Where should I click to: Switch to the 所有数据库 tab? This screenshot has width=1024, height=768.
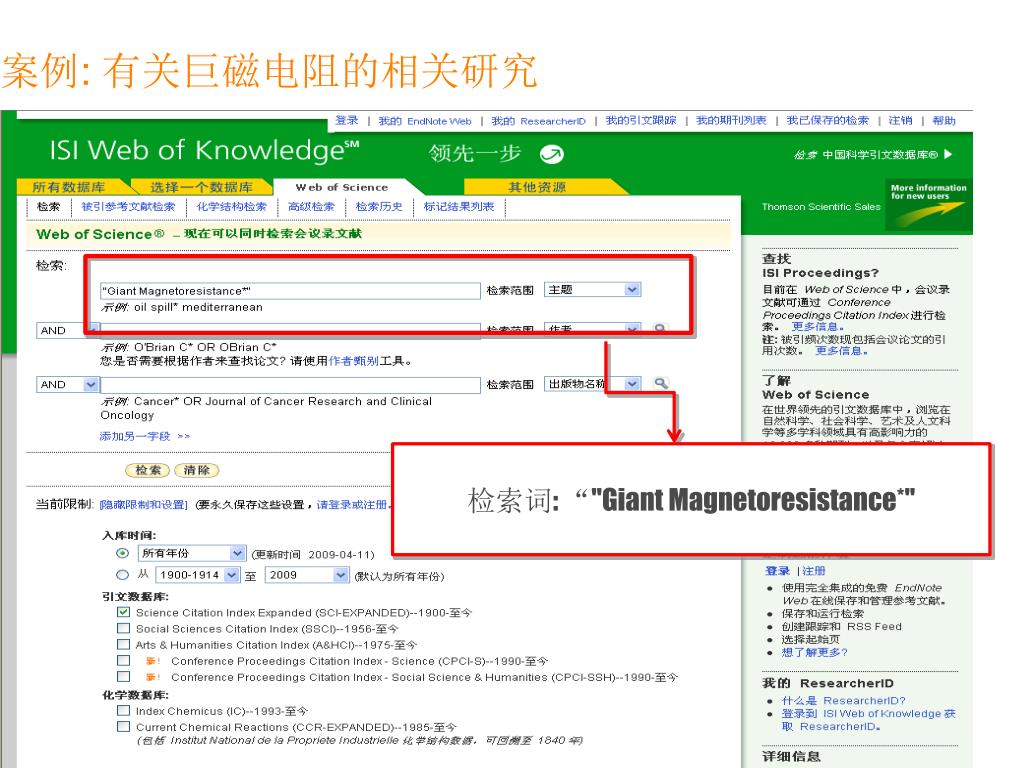(69, 187)
